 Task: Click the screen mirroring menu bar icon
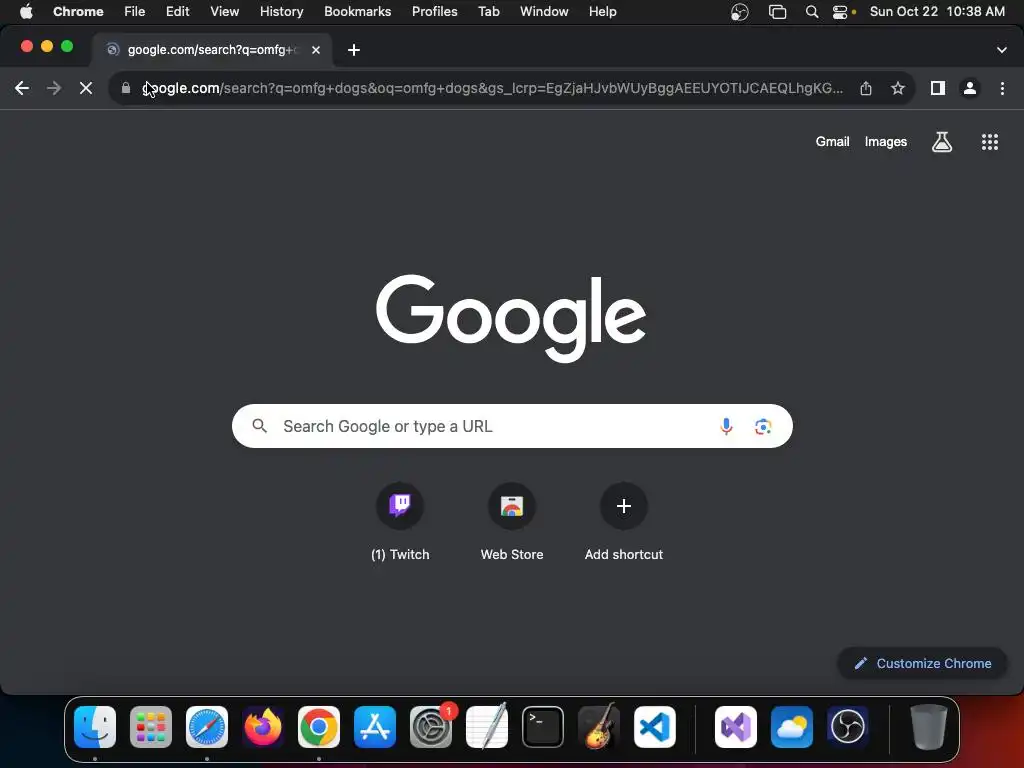pyautogui.click(x=777, y=12)
